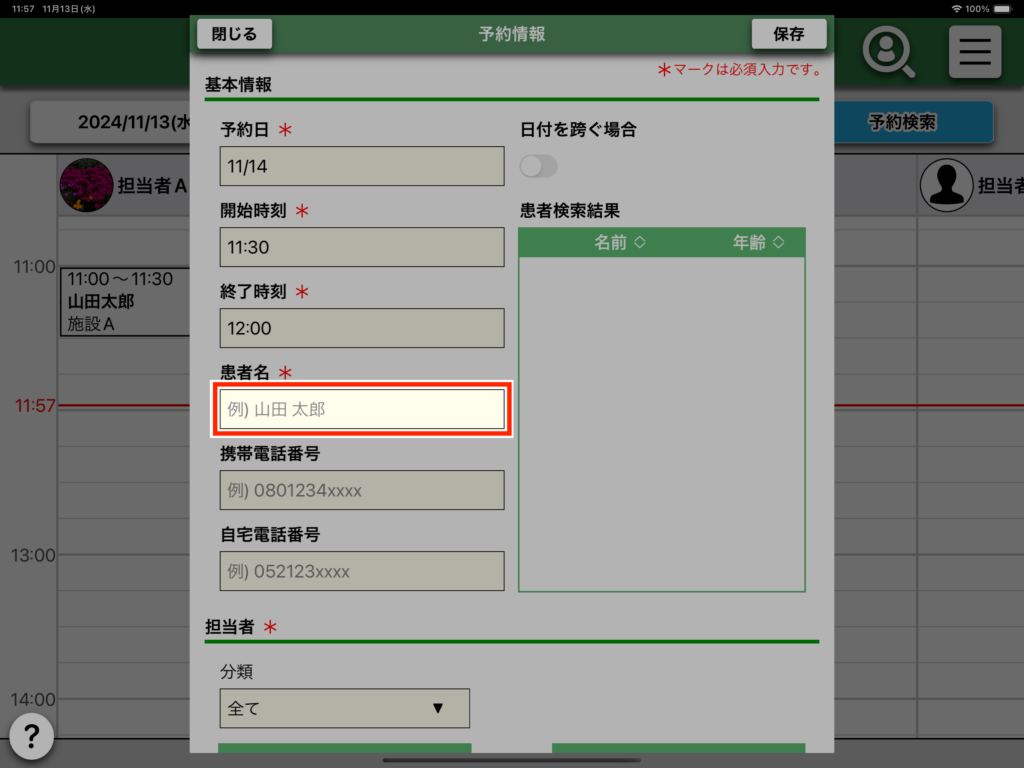Screen dimensions: 1024x768
Task: Tap the 2024/11/13 date selector
Action: pos(110,123)
